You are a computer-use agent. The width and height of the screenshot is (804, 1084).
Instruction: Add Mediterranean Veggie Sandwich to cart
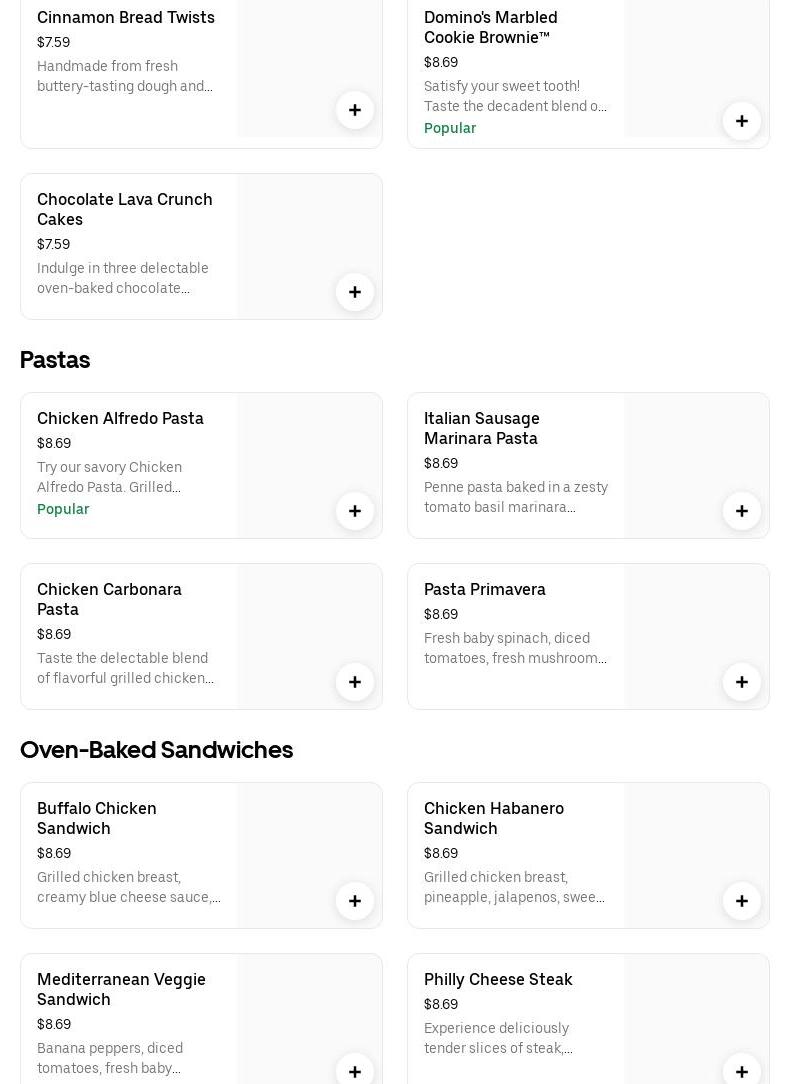point(355,1071)
